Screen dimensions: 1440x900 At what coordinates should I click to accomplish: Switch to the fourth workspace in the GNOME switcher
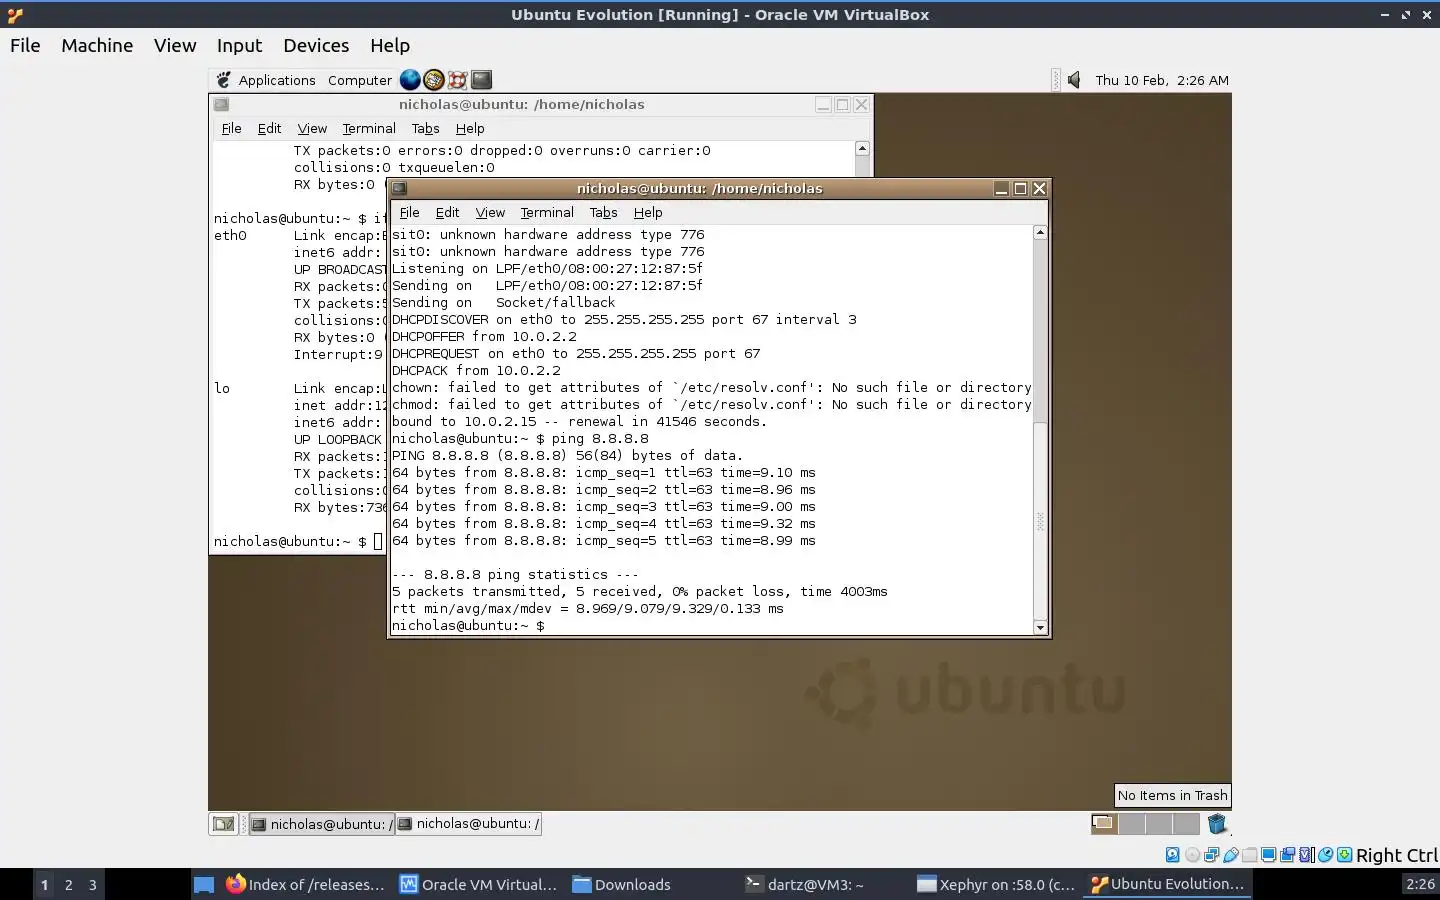pos(1185,824)
